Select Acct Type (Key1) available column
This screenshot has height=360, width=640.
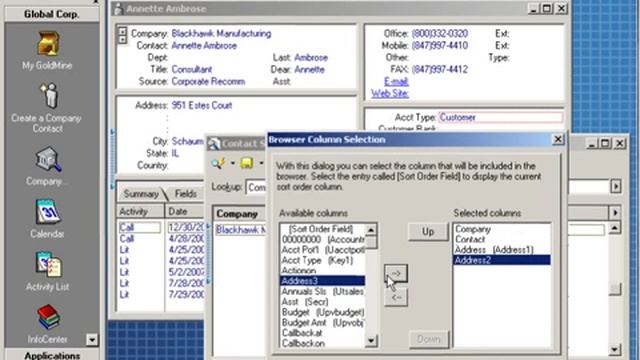pos(322,260)
